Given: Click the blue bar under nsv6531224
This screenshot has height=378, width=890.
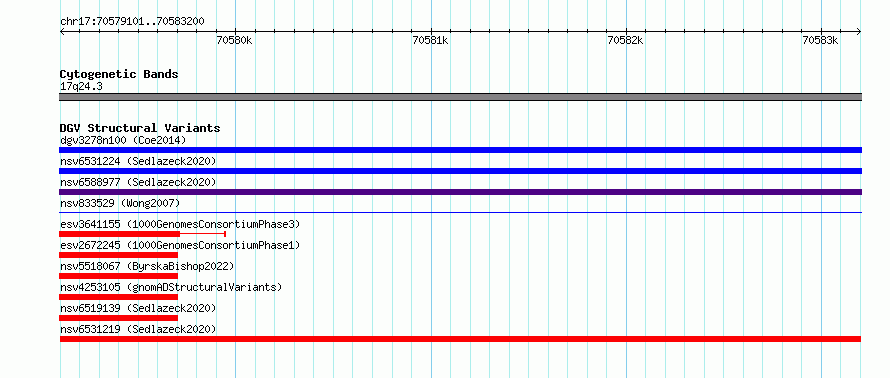Looking at the screenshot, I should click(460, 171).
